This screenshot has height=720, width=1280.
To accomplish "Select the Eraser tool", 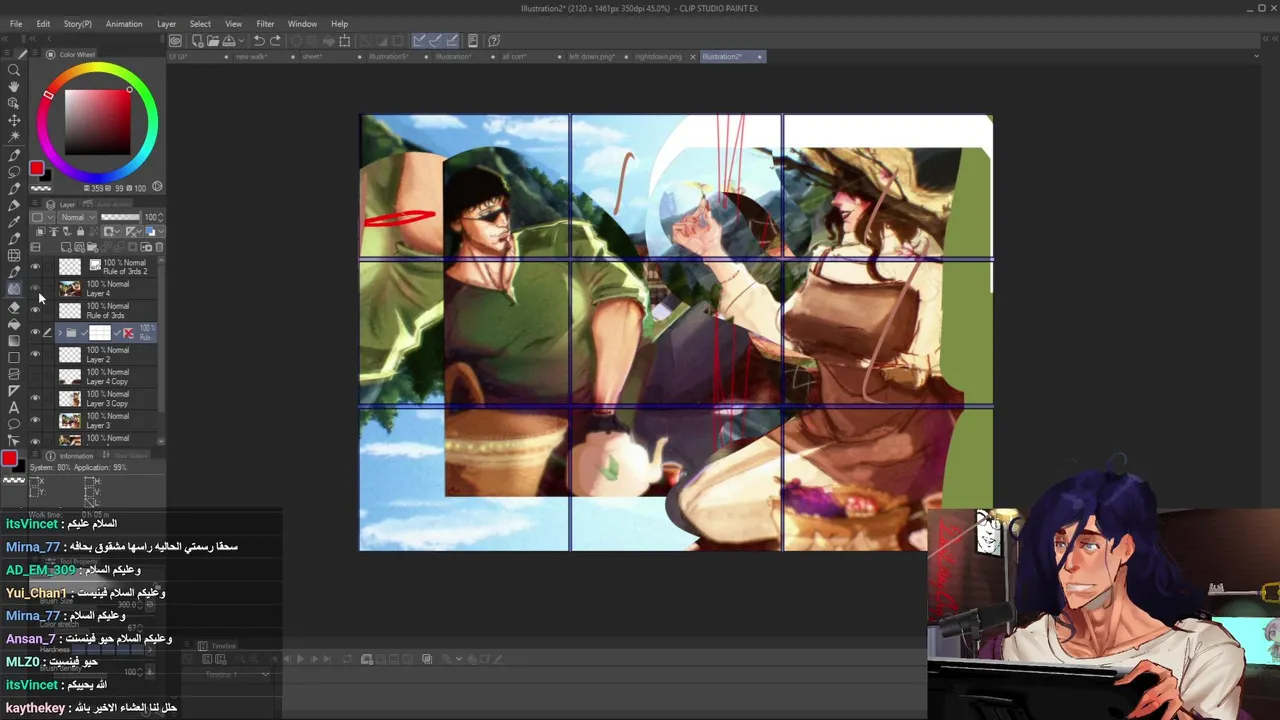I will 14,307.
